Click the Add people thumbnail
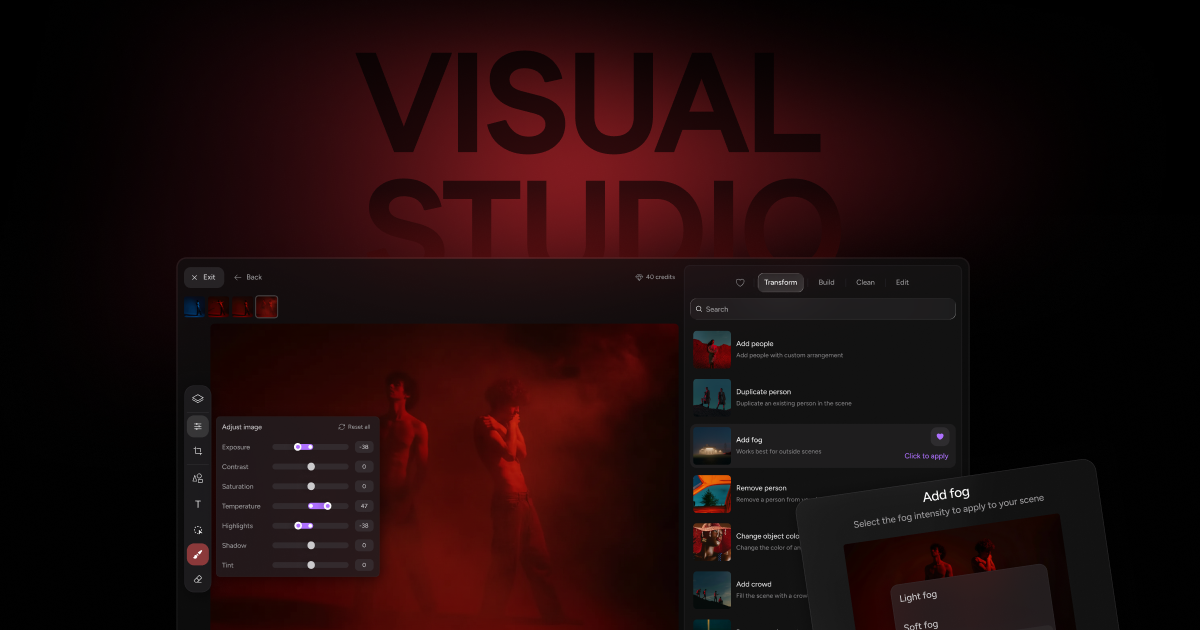1200x630 pixels. point(712,349)
